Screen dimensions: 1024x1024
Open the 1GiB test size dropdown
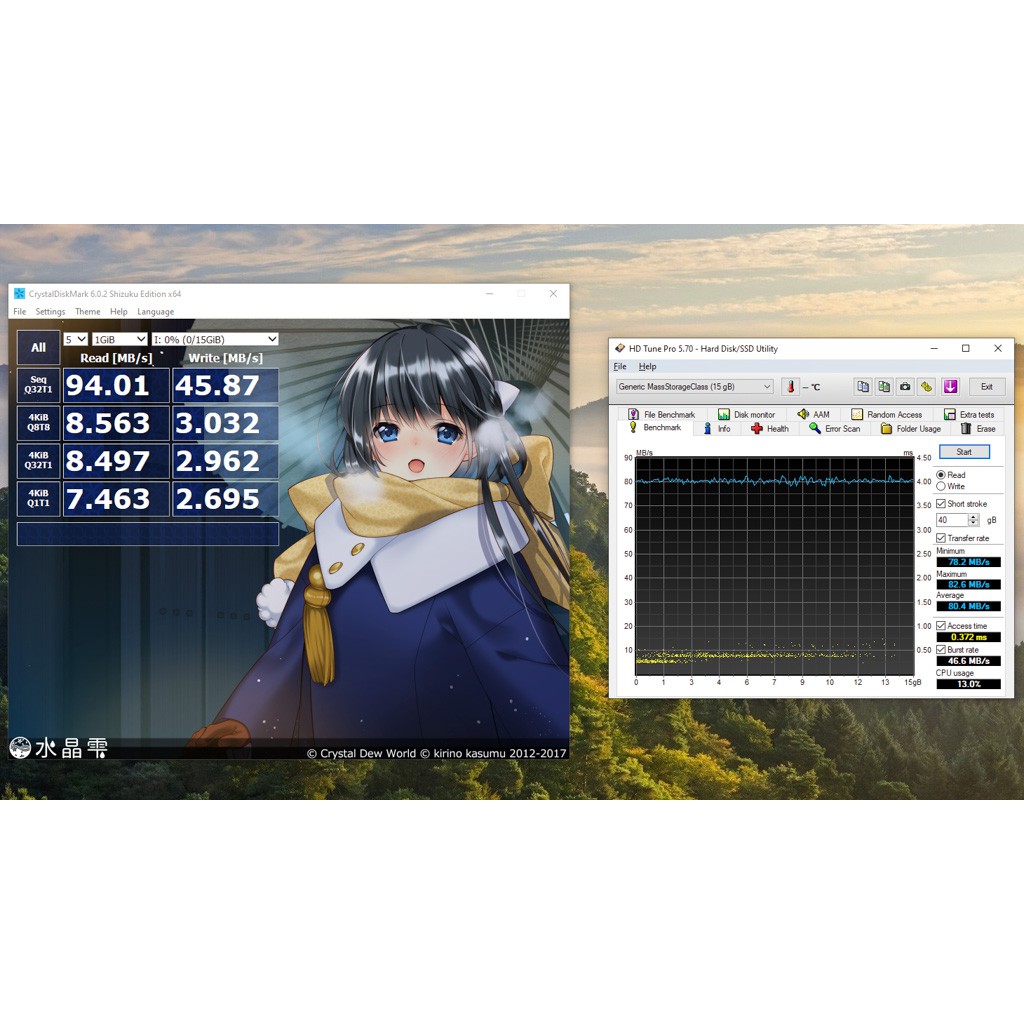coord(119,339)
